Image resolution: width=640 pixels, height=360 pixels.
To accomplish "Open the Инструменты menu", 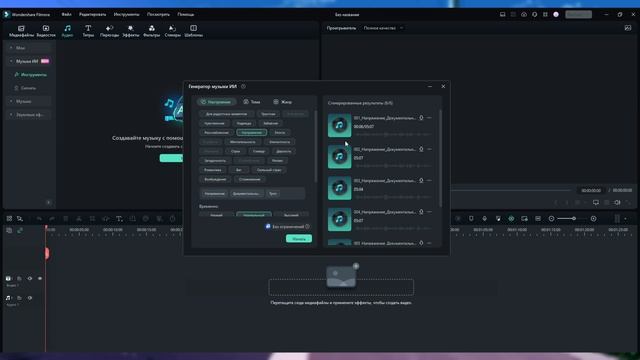I will (127, 14).
